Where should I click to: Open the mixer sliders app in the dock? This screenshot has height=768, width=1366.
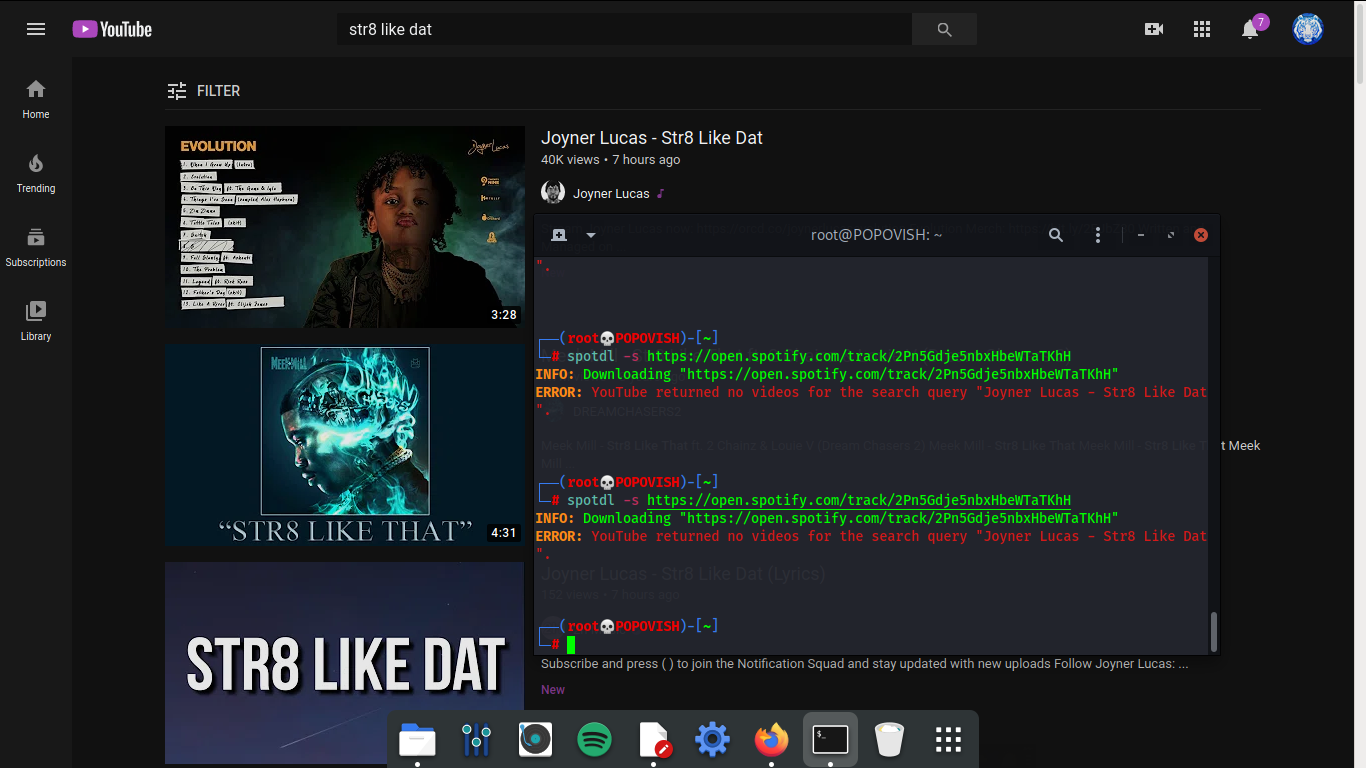[x=477, y=740]
